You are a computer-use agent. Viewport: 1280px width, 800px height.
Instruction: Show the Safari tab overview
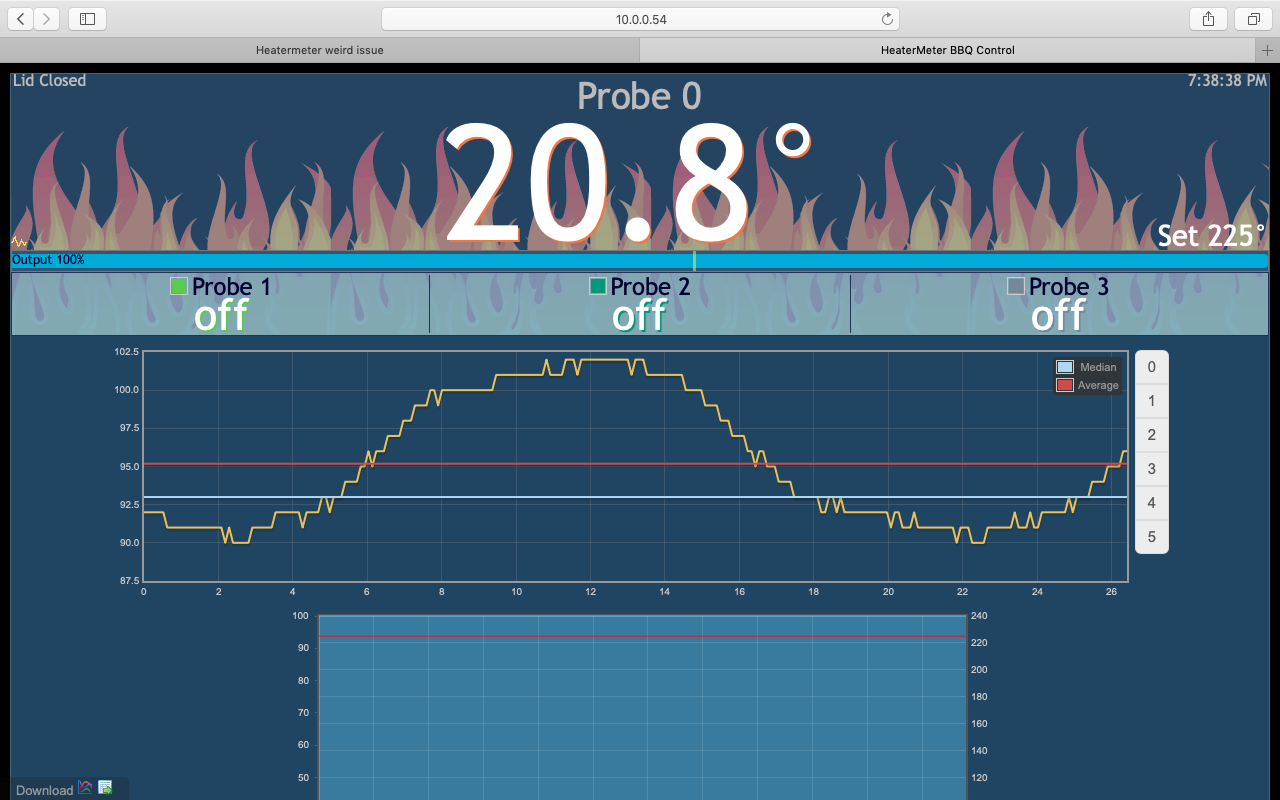tap(1253, 19)
